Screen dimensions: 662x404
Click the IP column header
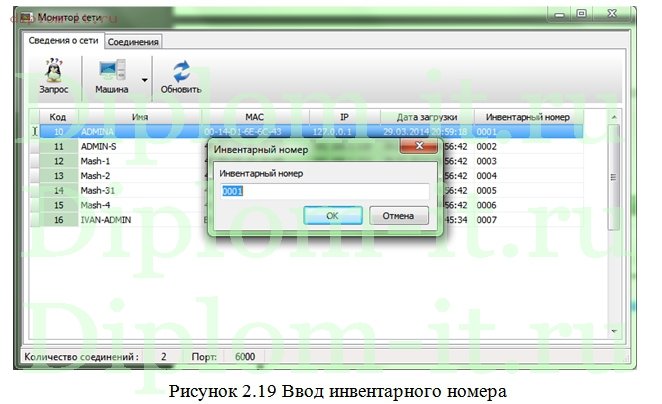345,117
